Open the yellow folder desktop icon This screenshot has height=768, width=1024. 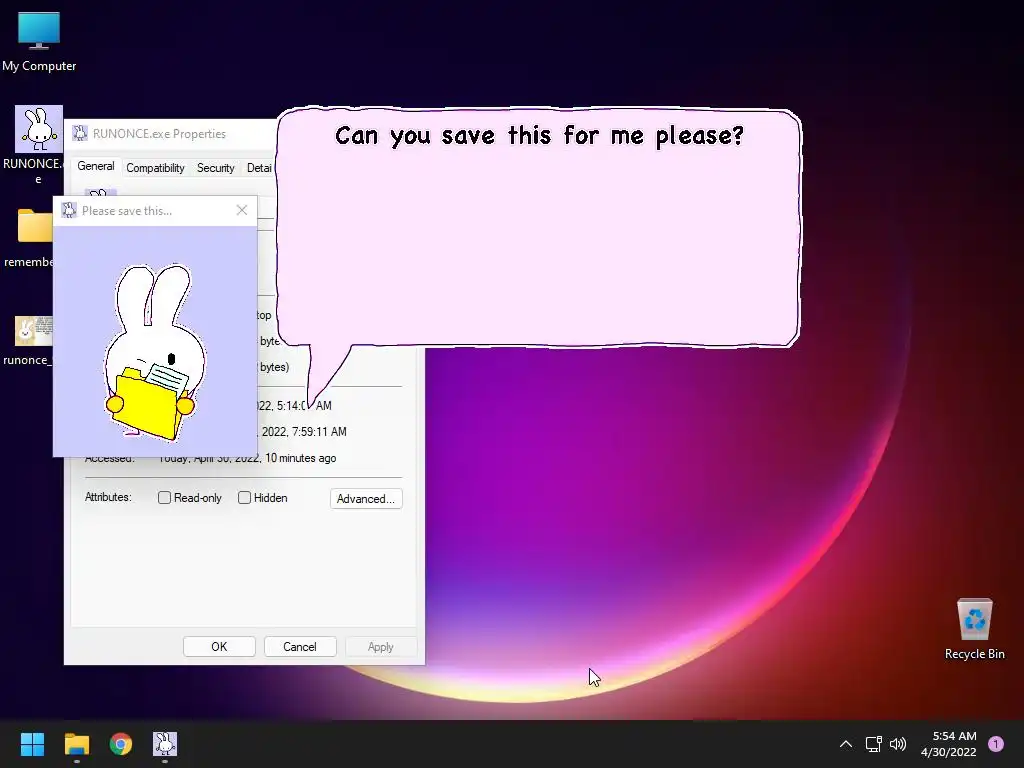(x=35, y=225)
